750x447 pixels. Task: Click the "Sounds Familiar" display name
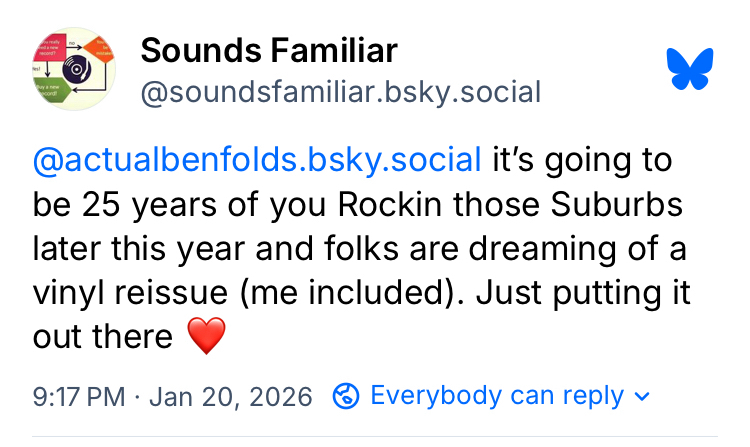pyautogui.click(x=269, y=49)
